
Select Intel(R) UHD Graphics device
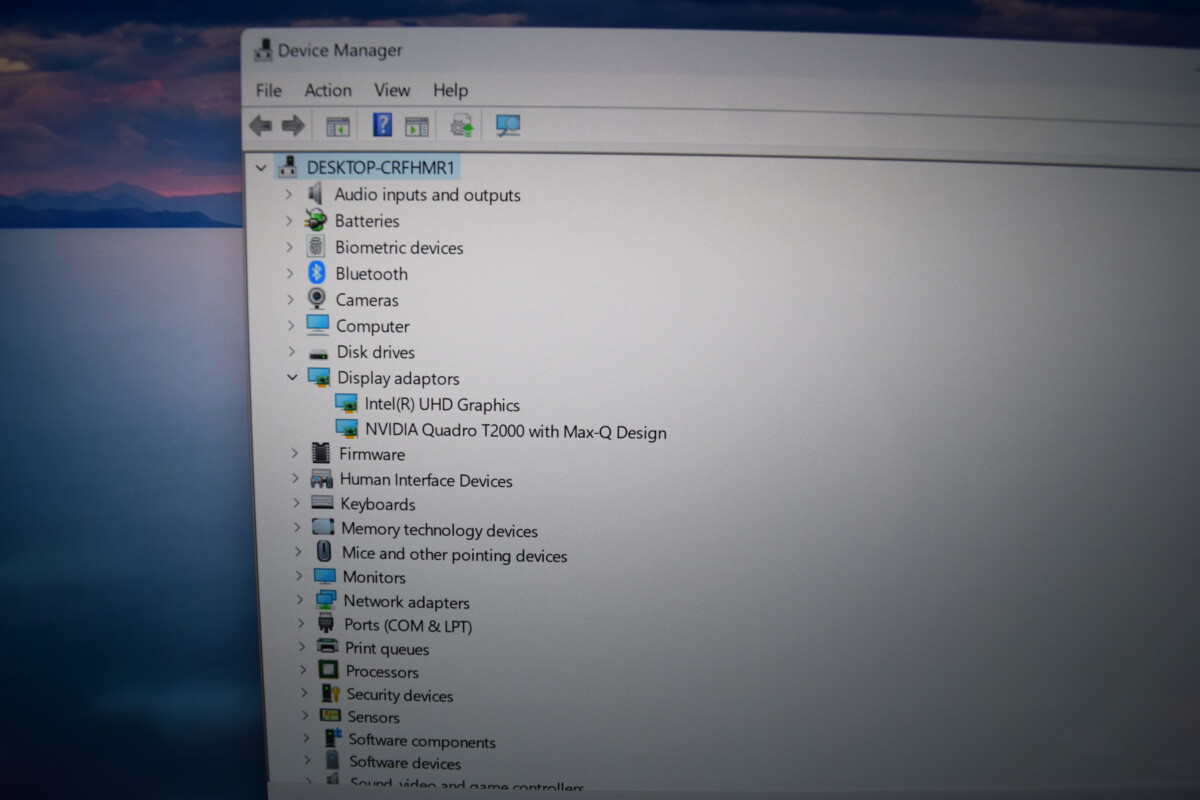pyautogui.click(x=442, y=405)
